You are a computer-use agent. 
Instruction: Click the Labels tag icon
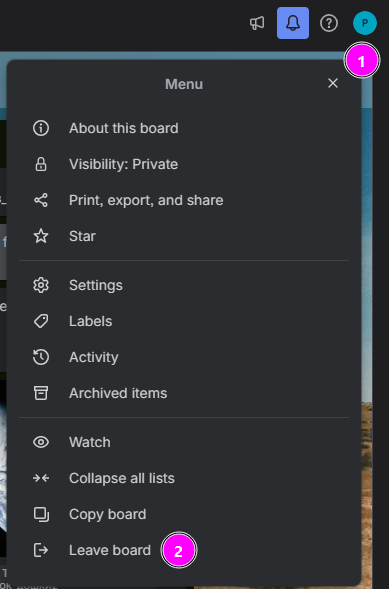[x=41, y=321]
